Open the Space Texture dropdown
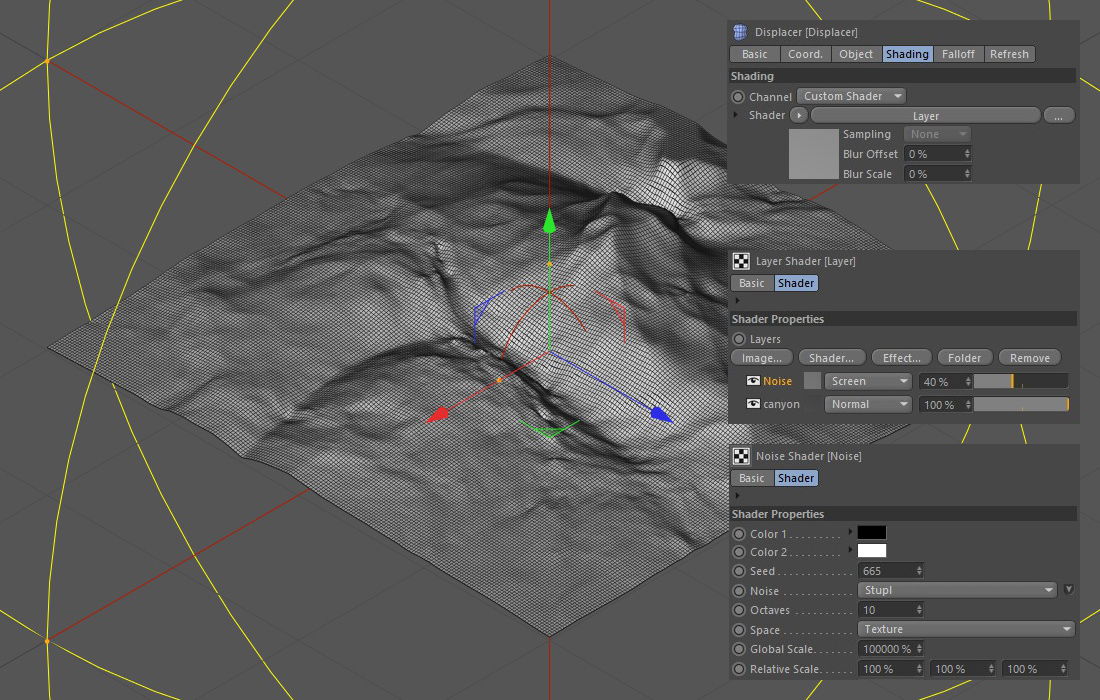The image size is (1100, 700). [966, 629]
